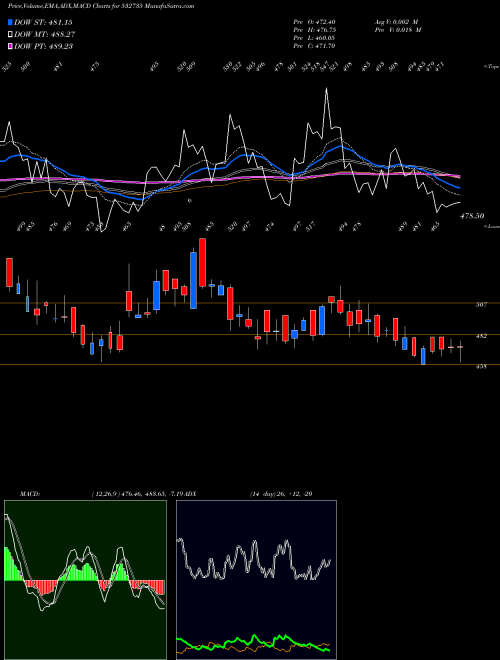Click the first red candlestick on the left

pyautogui.click(x=9, y=273)
